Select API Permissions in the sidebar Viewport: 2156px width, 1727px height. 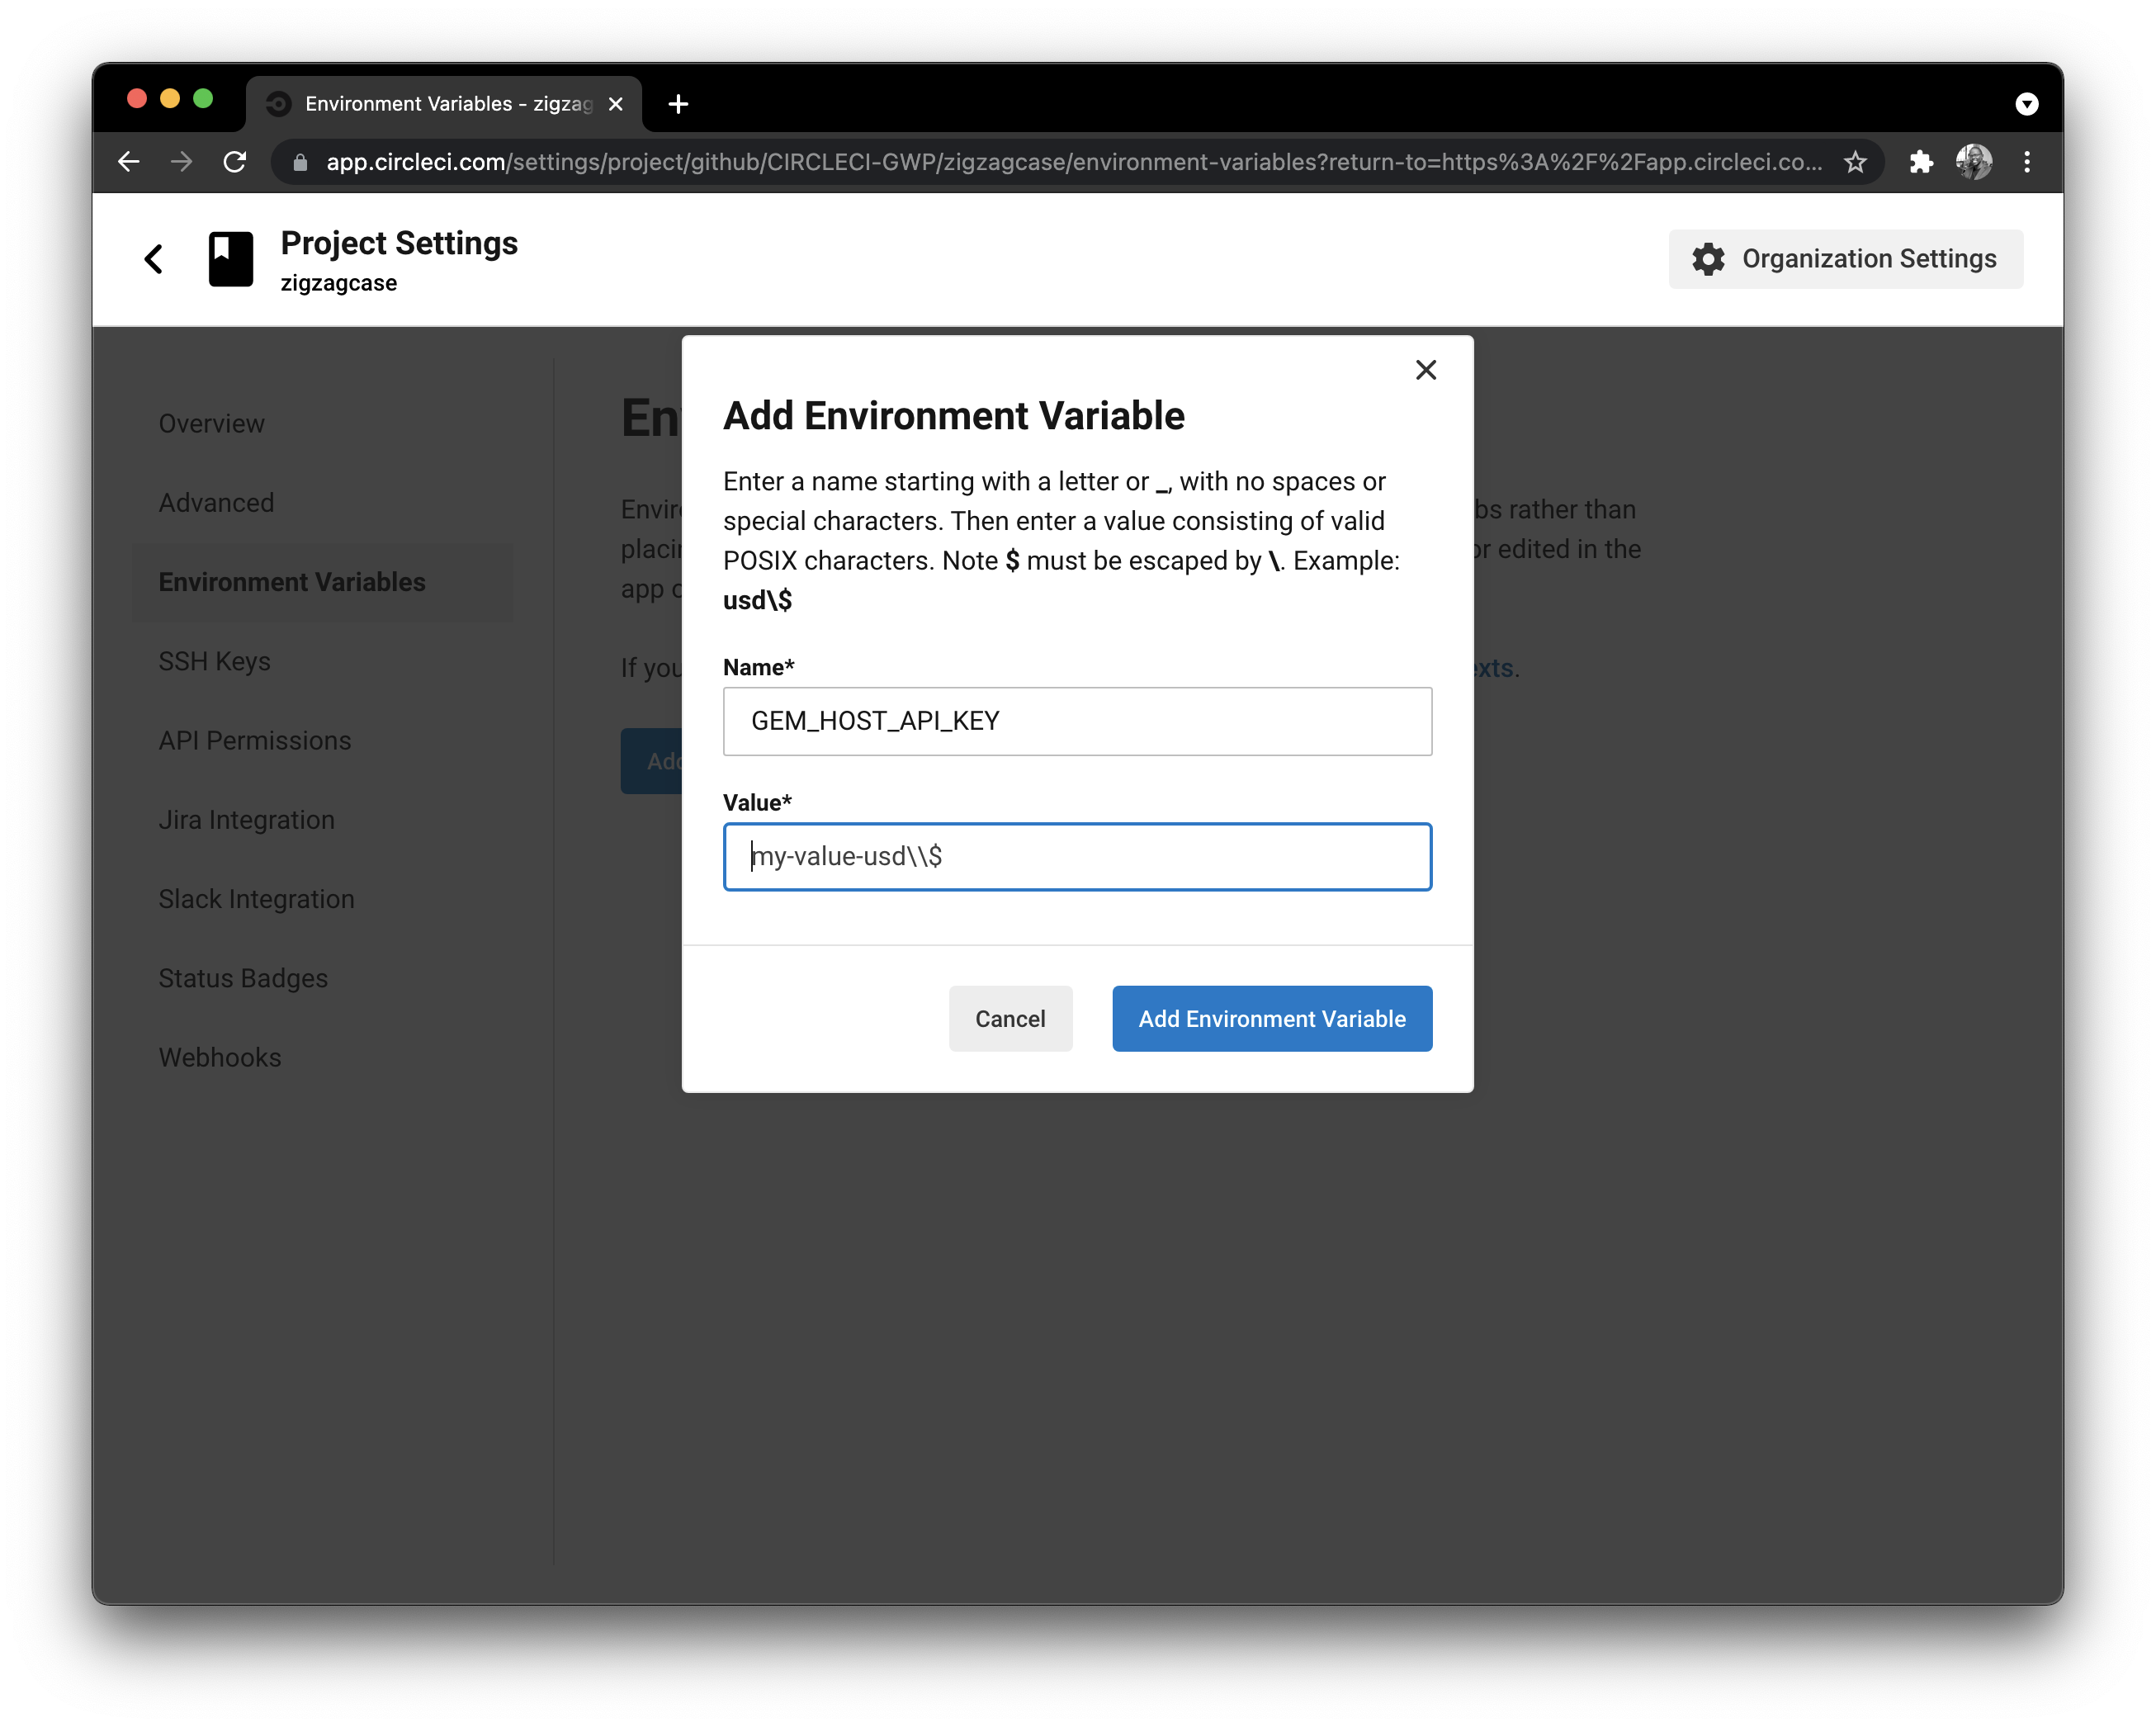(254, 740)
